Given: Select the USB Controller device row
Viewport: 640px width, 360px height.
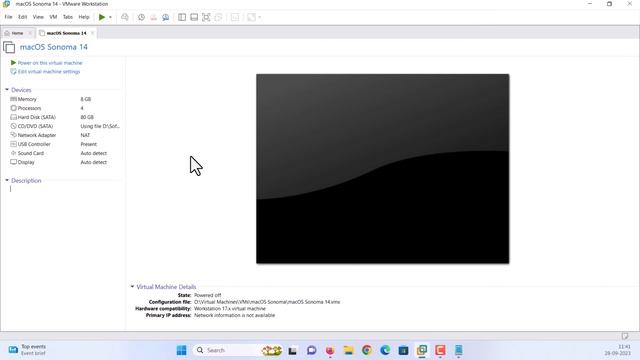Looking at the screenshot, I should pyautogui.click(x=64, y=144).
